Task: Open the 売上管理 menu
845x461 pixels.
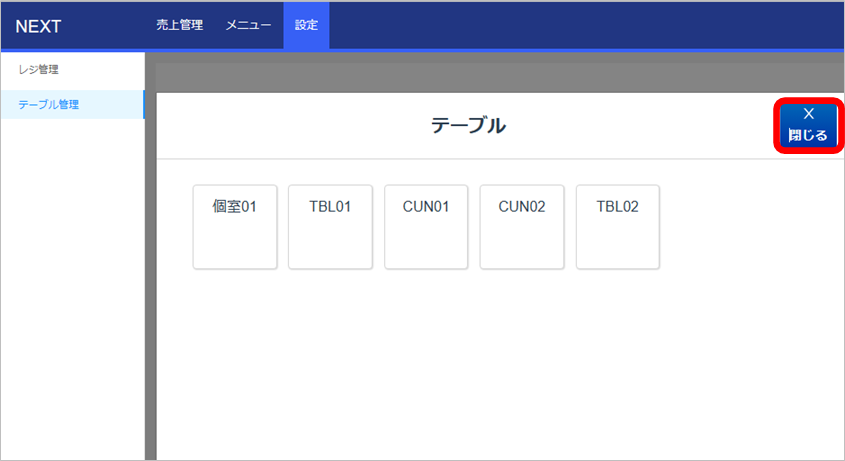Action: [180, 25]
